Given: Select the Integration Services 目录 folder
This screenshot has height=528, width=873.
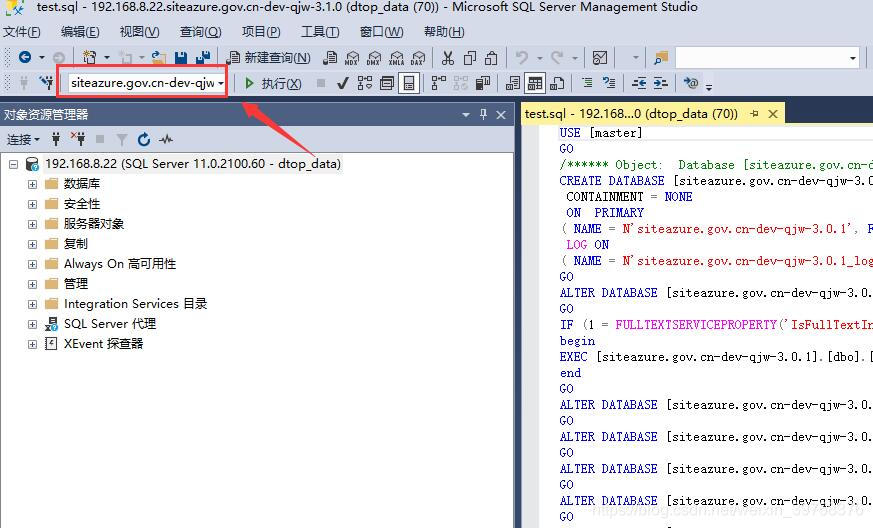Looking at the screenshot, I should [135, 304].
